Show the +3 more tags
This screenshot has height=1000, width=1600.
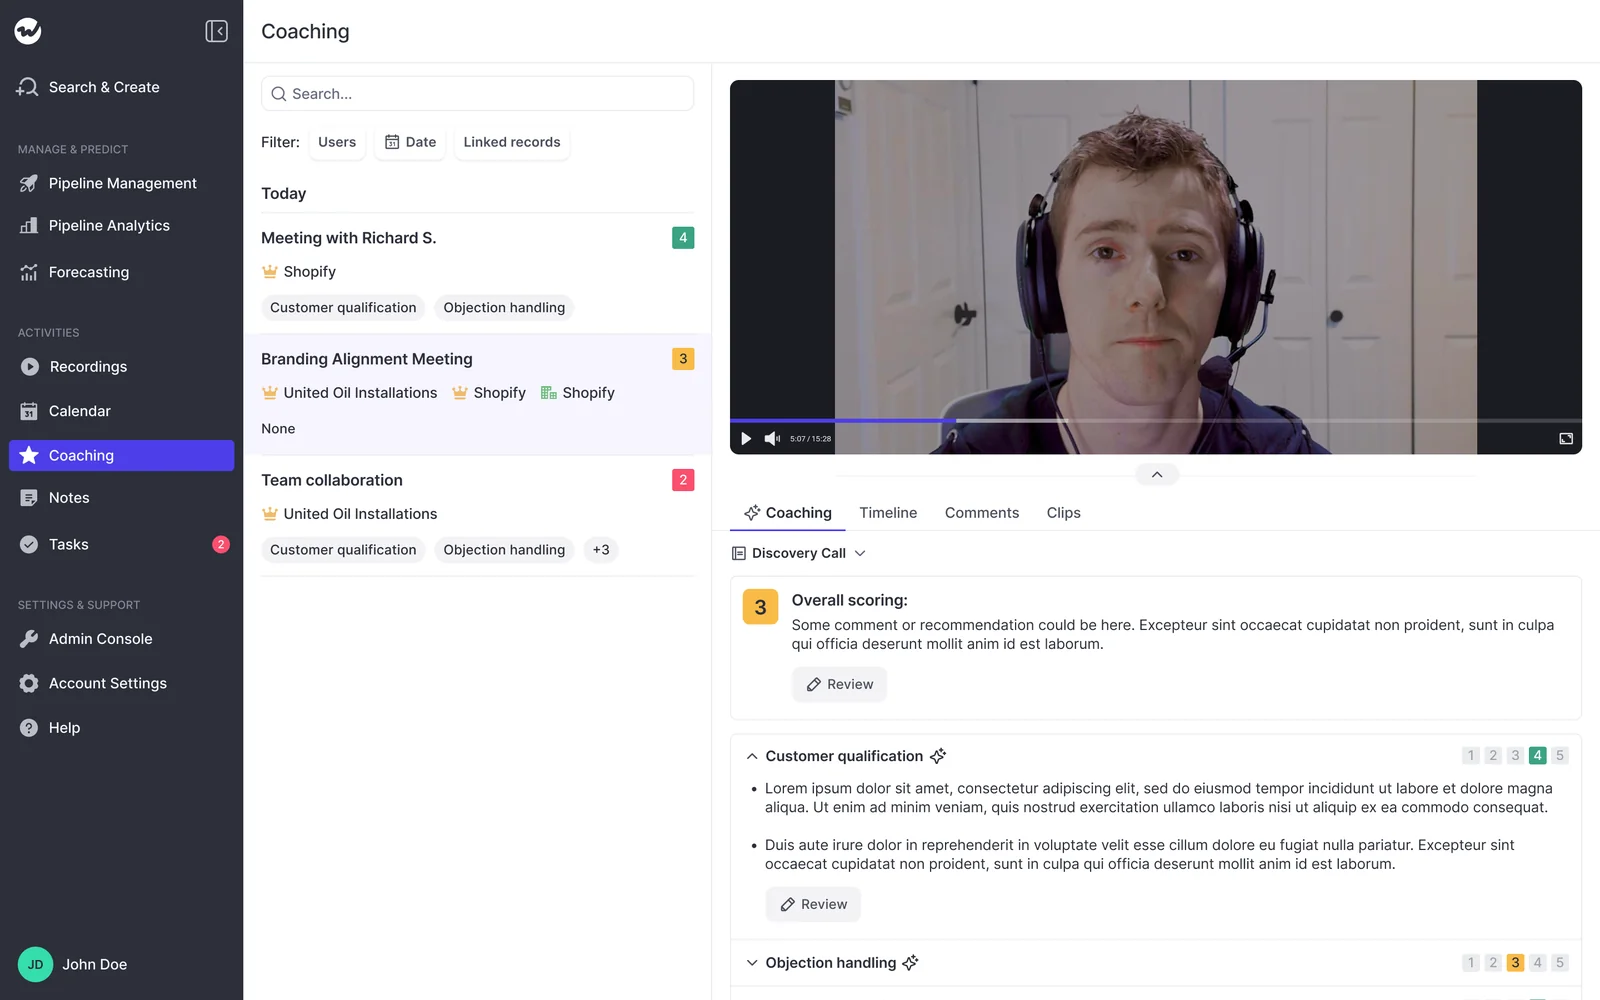(x=601, y=550)
